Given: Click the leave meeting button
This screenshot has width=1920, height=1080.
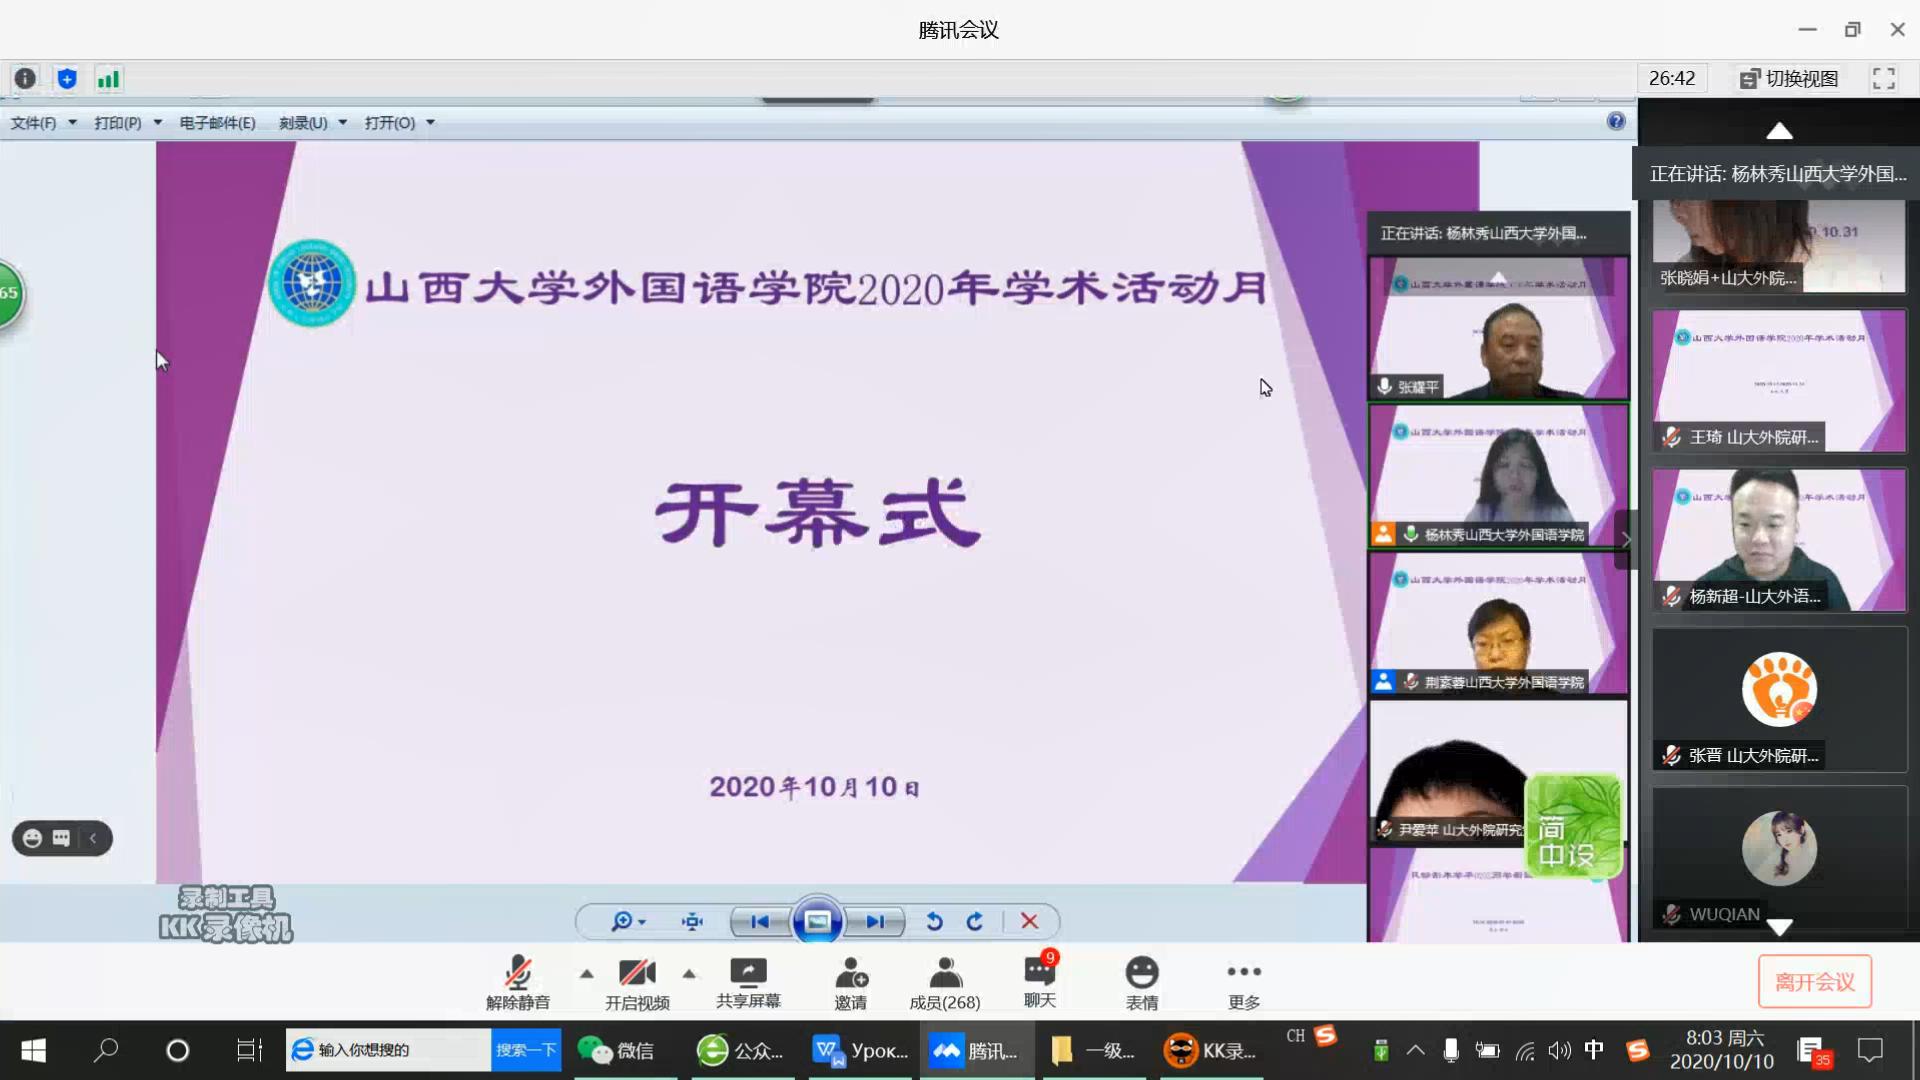Looking at the screenshot, I should coord(1814,982).
